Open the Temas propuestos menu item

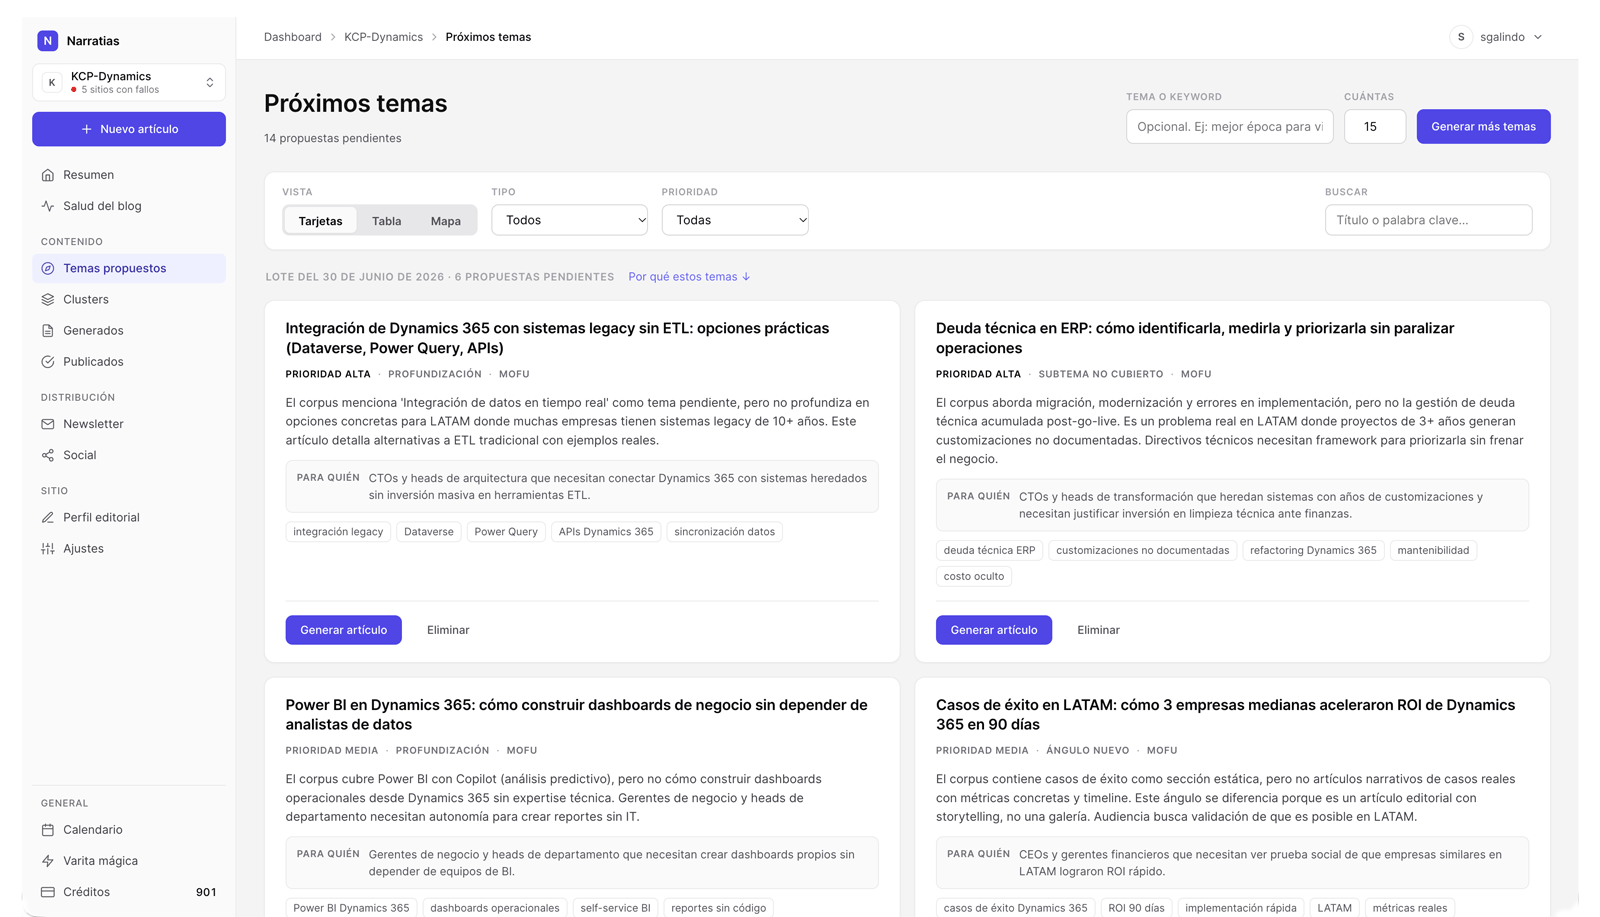point(129,268)
